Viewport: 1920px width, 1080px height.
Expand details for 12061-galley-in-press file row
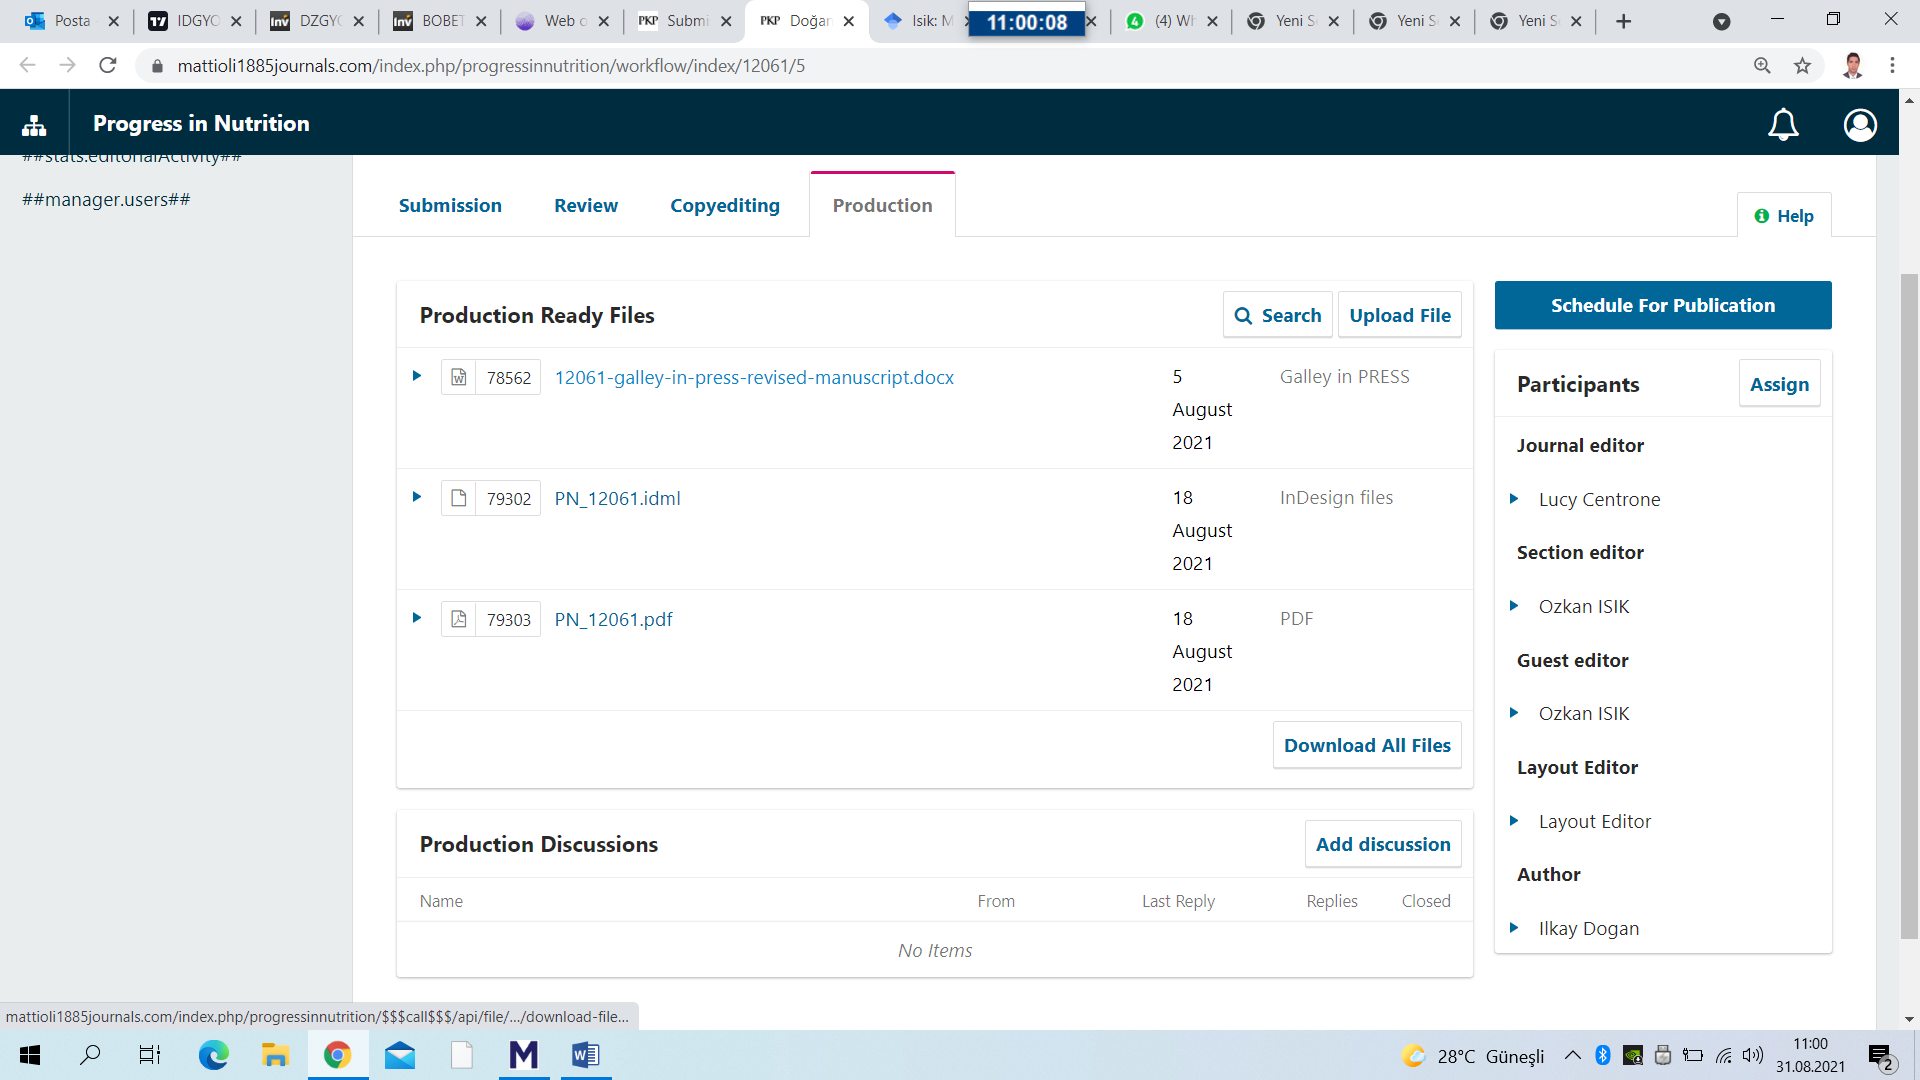[417, 376]
